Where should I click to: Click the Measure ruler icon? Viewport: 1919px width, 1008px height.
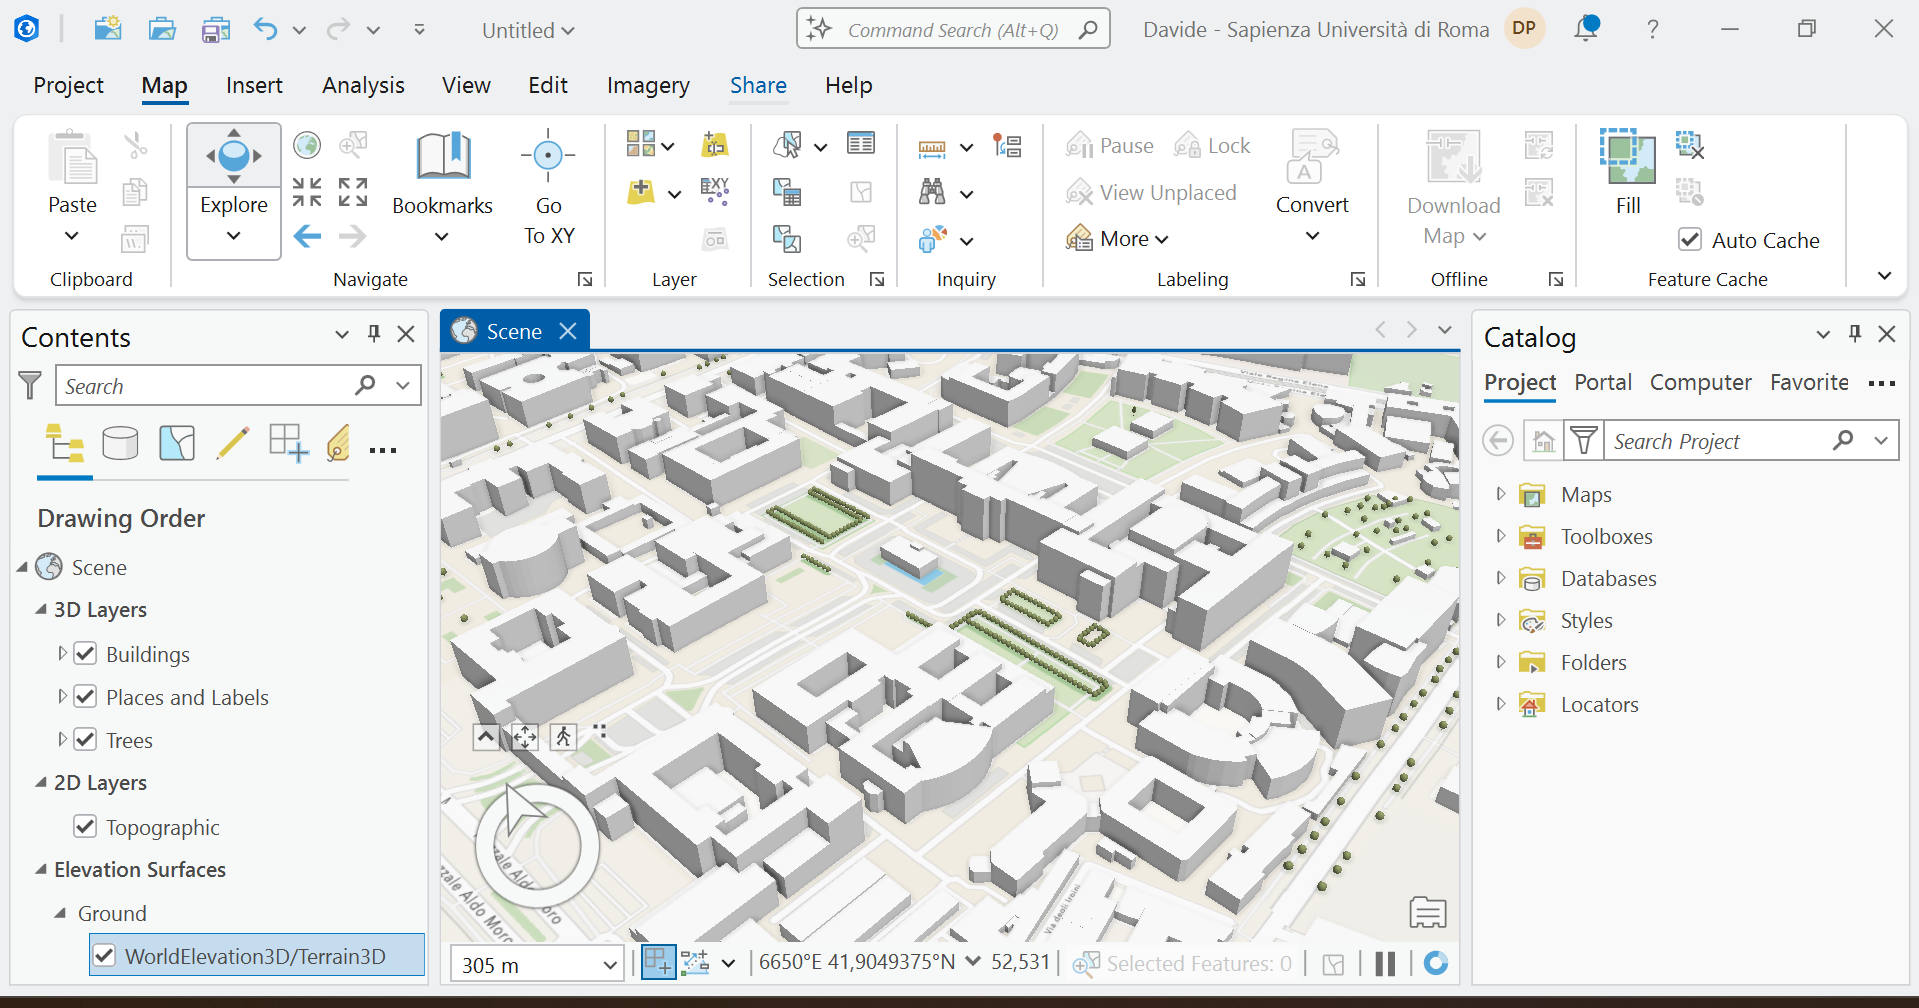[x=932, y=148]
